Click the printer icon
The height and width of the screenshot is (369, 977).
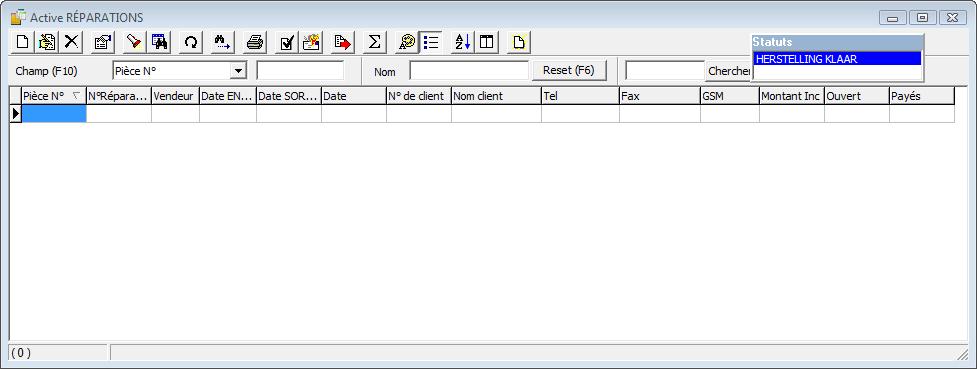click(254, 42)
